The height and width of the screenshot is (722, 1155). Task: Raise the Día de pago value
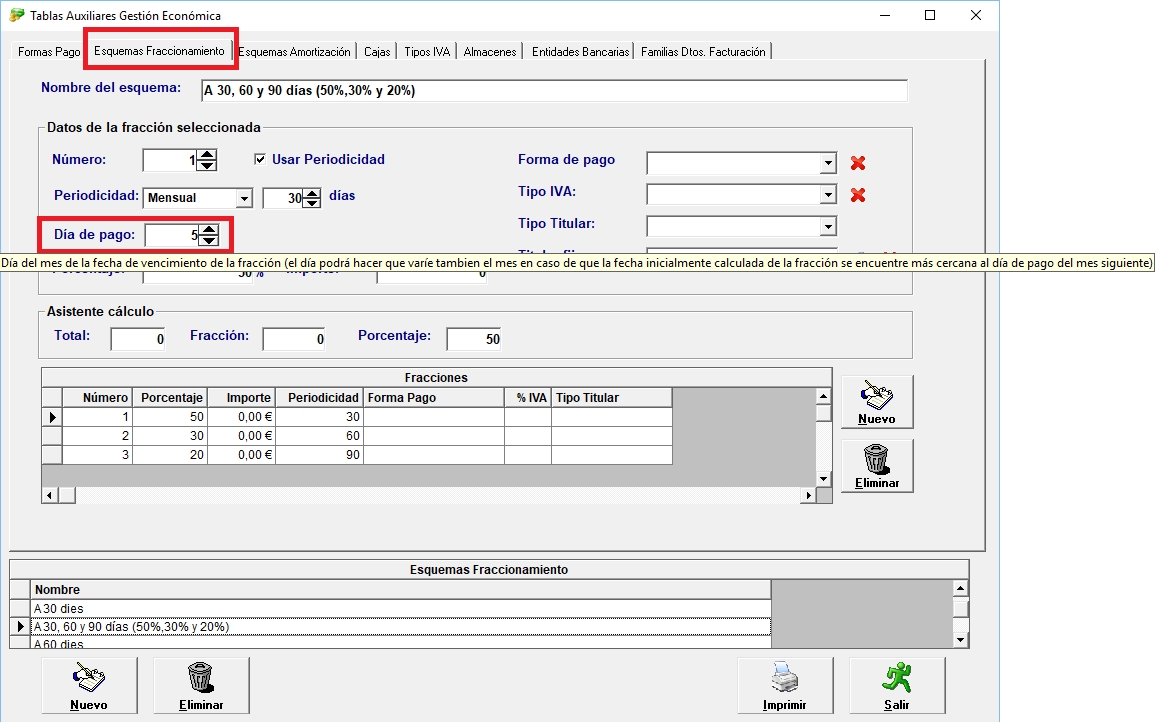pyautogui.click(x=209, y=231)
